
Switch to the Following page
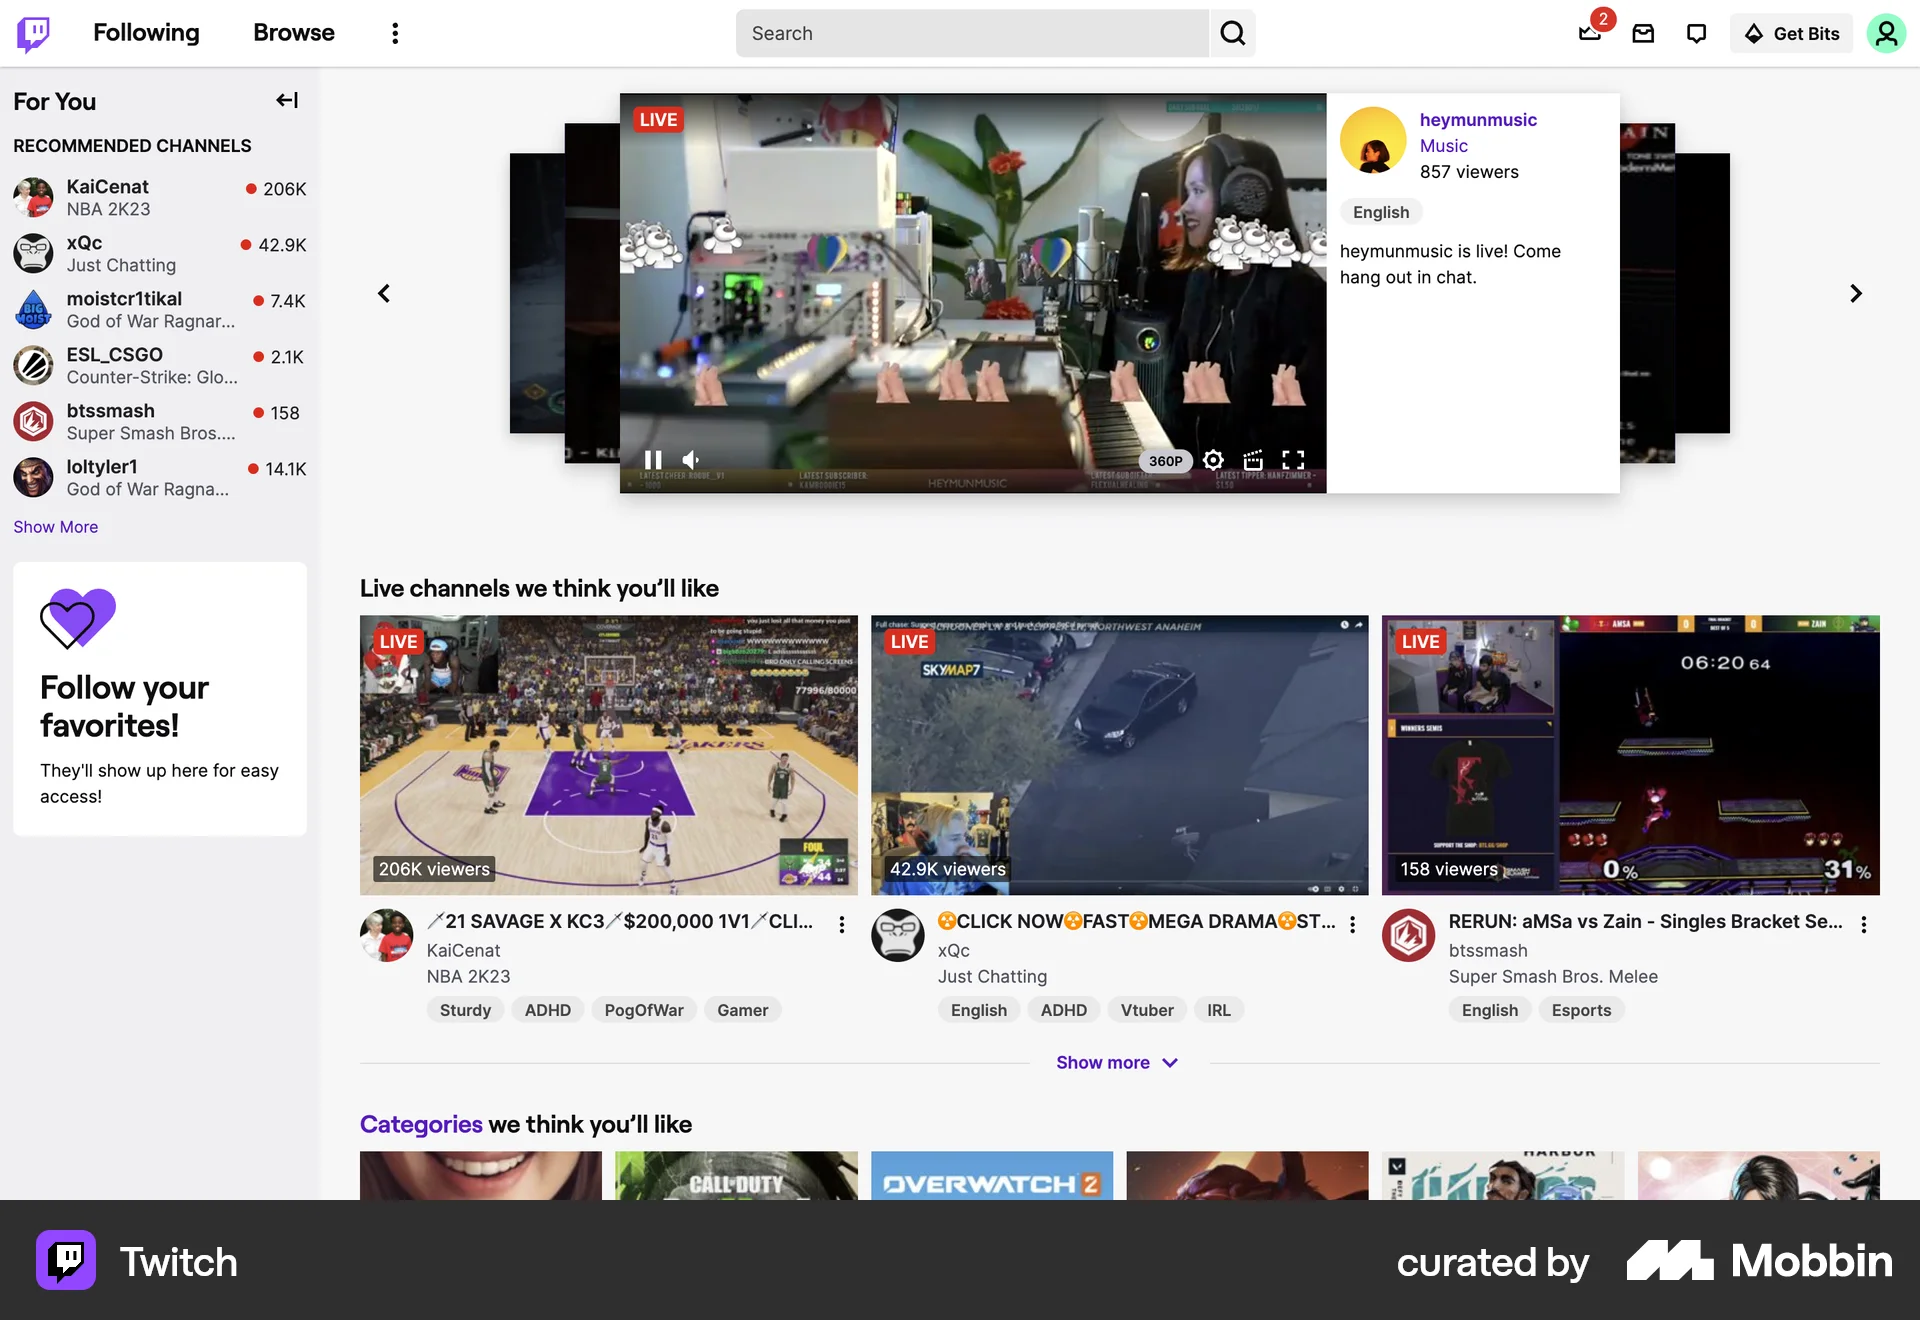[x=146, y=33]
